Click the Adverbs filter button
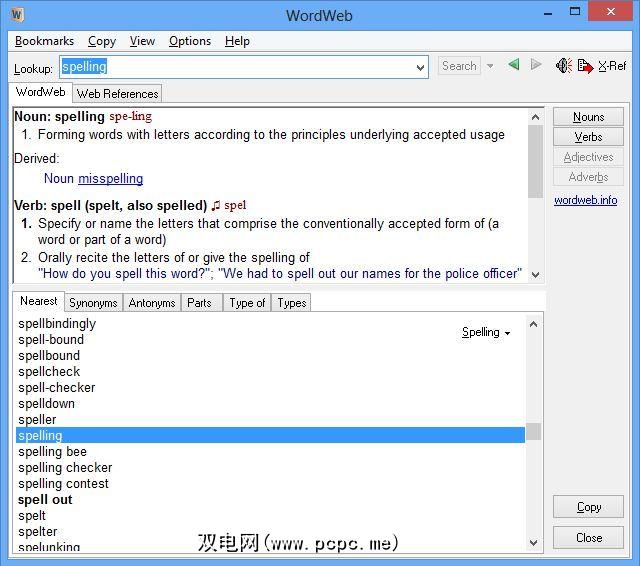Viewport: 640px width, 566px height. coord(588,177)
